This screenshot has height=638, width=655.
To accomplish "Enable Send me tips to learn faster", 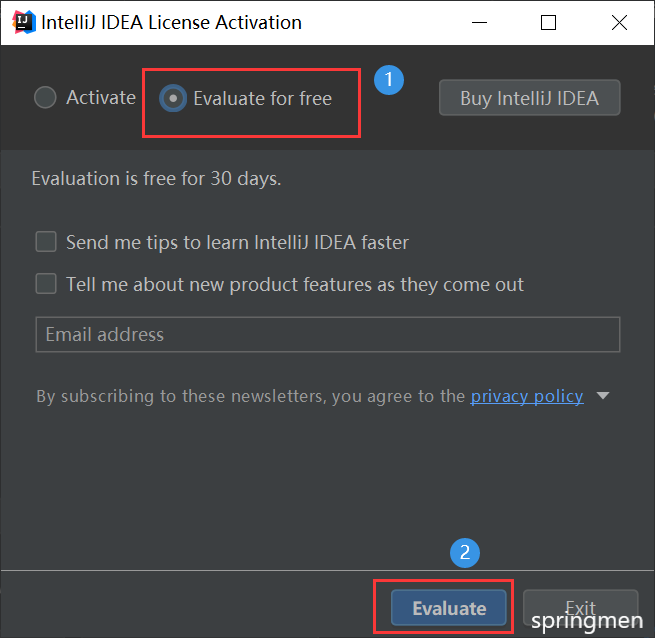I will coord(46,242).
